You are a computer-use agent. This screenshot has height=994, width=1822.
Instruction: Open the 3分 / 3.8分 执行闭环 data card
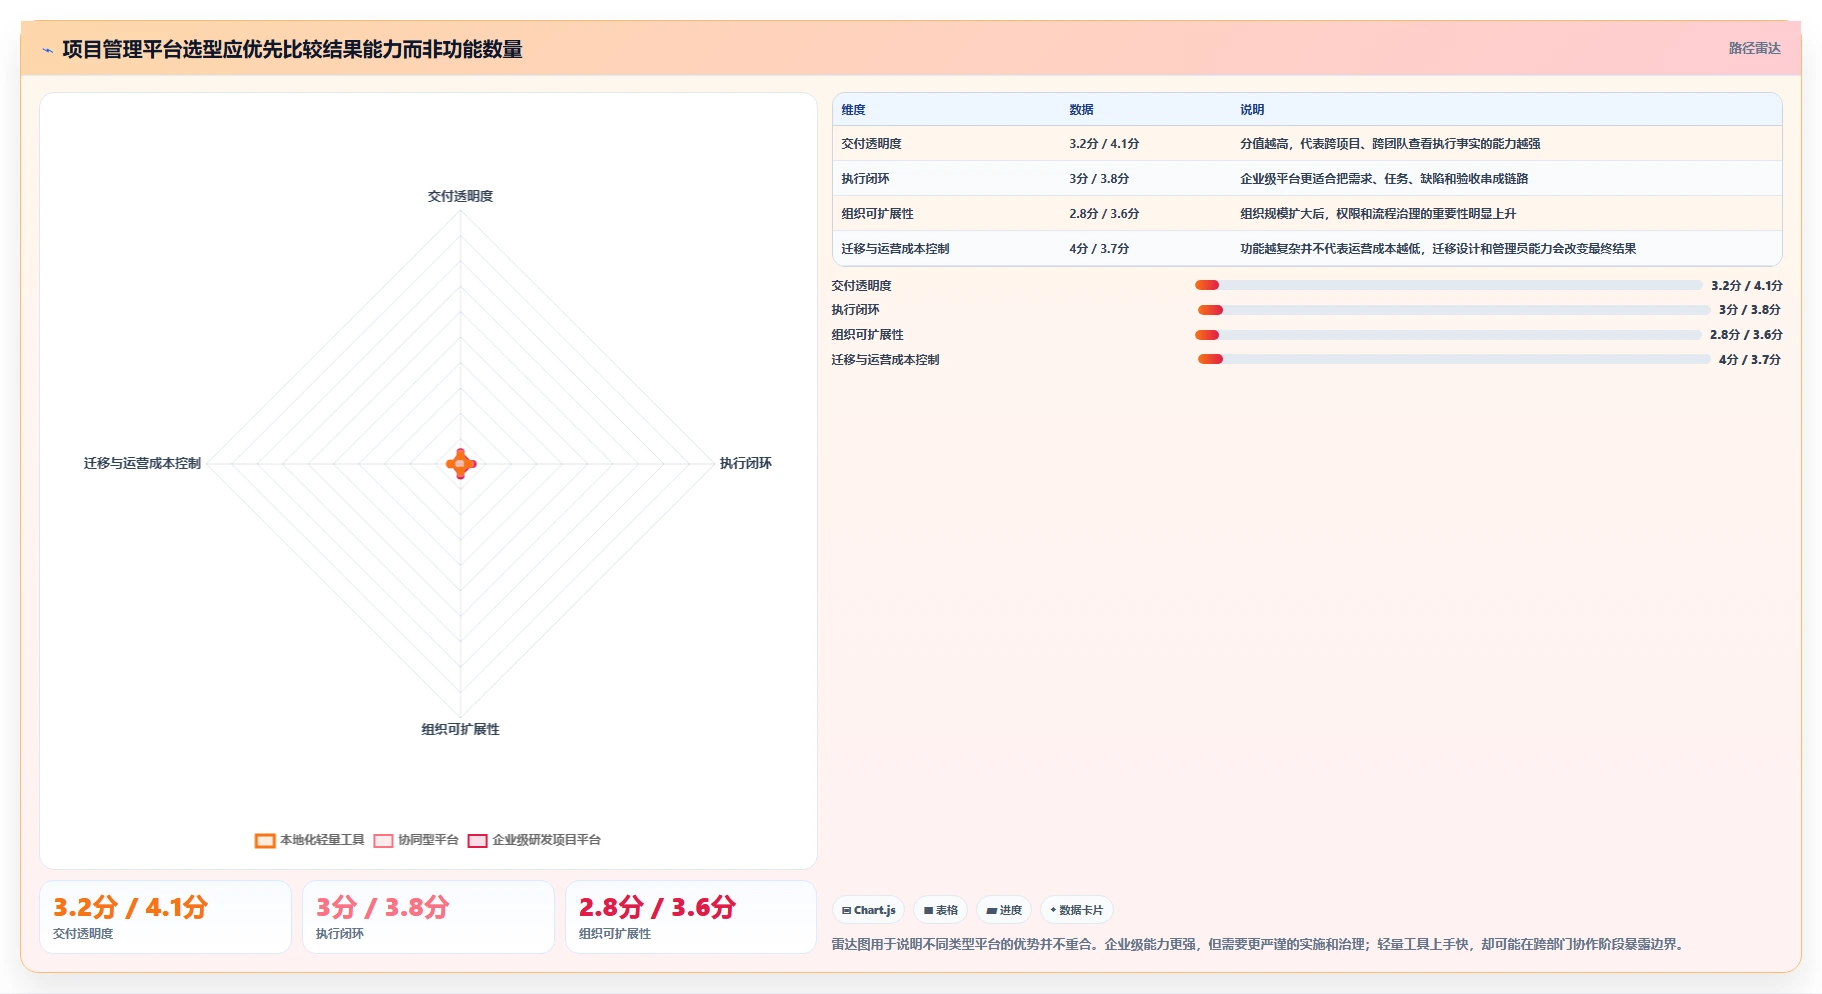428,917
